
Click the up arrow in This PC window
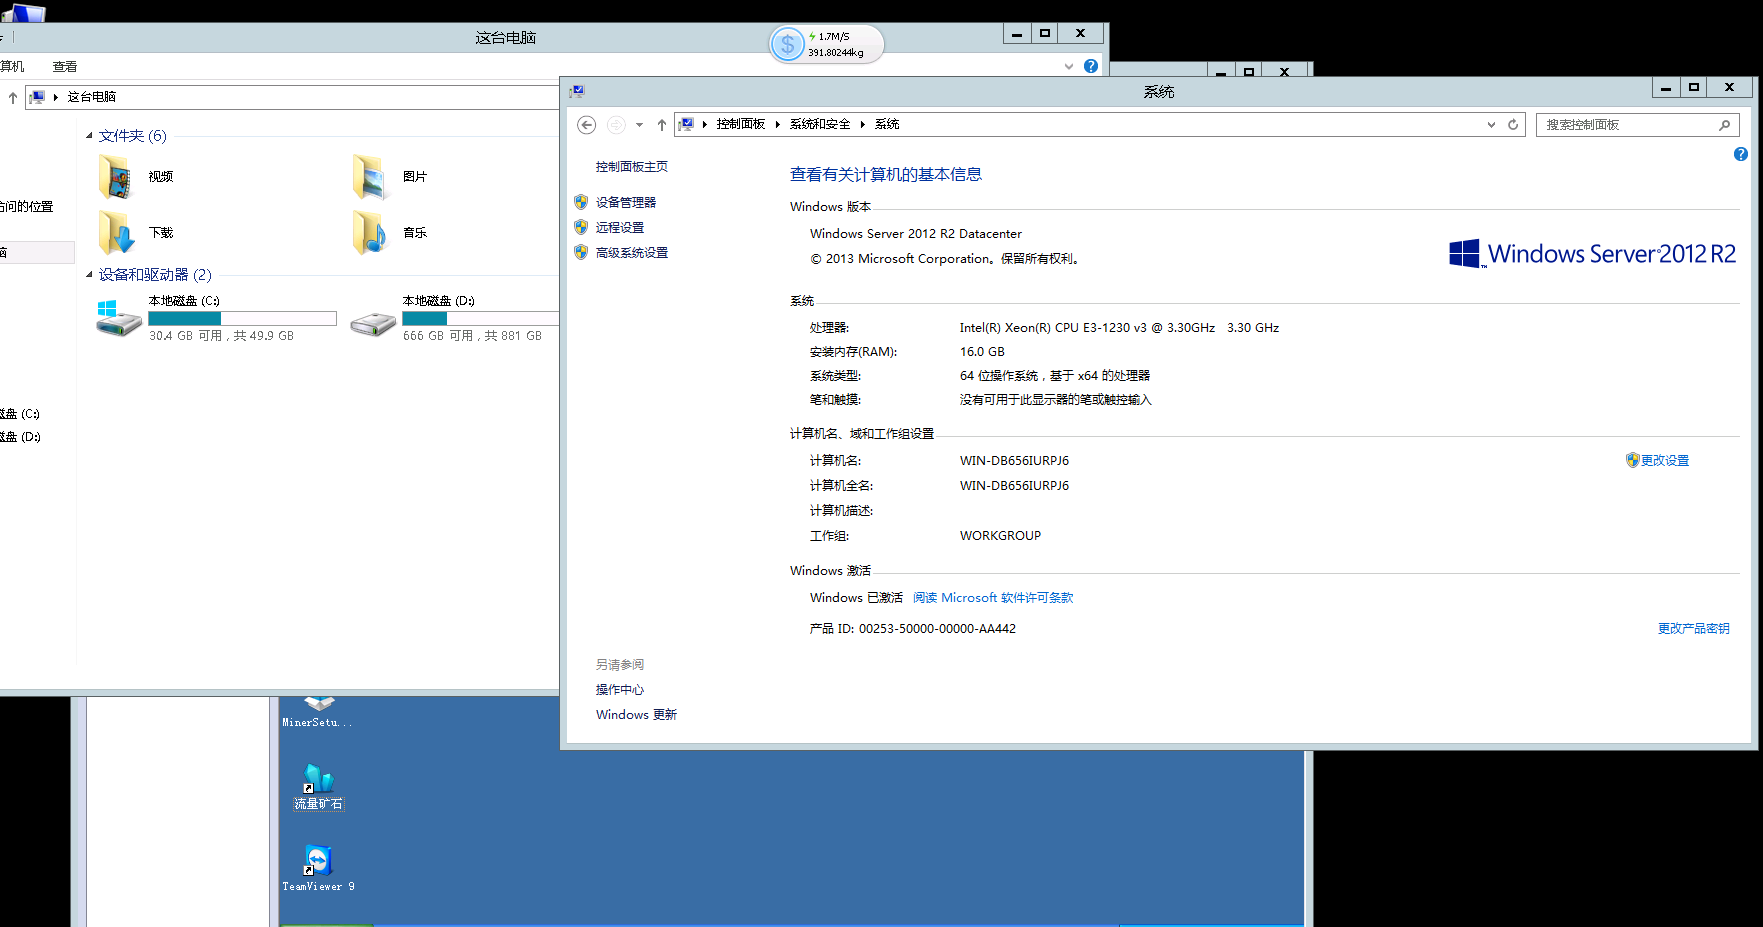pos(12,97)
